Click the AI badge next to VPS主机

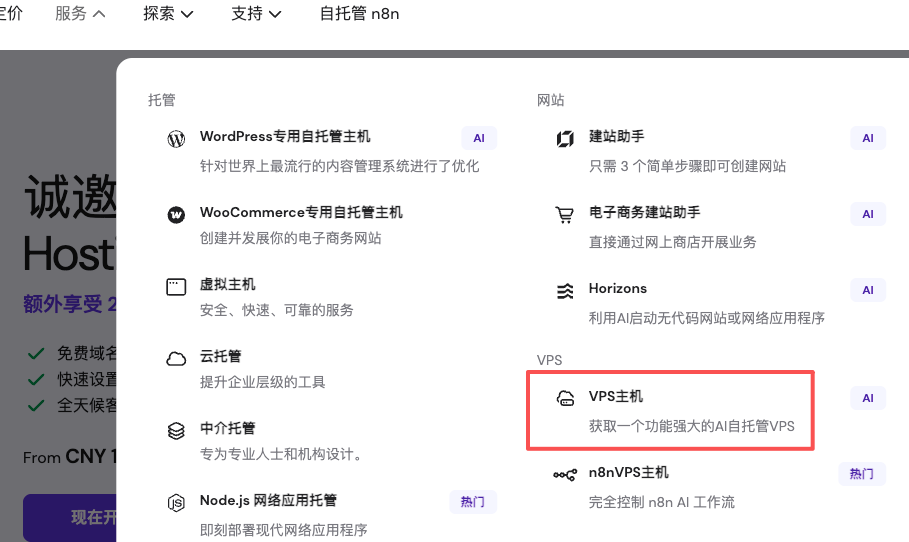[x=868, y=398]
